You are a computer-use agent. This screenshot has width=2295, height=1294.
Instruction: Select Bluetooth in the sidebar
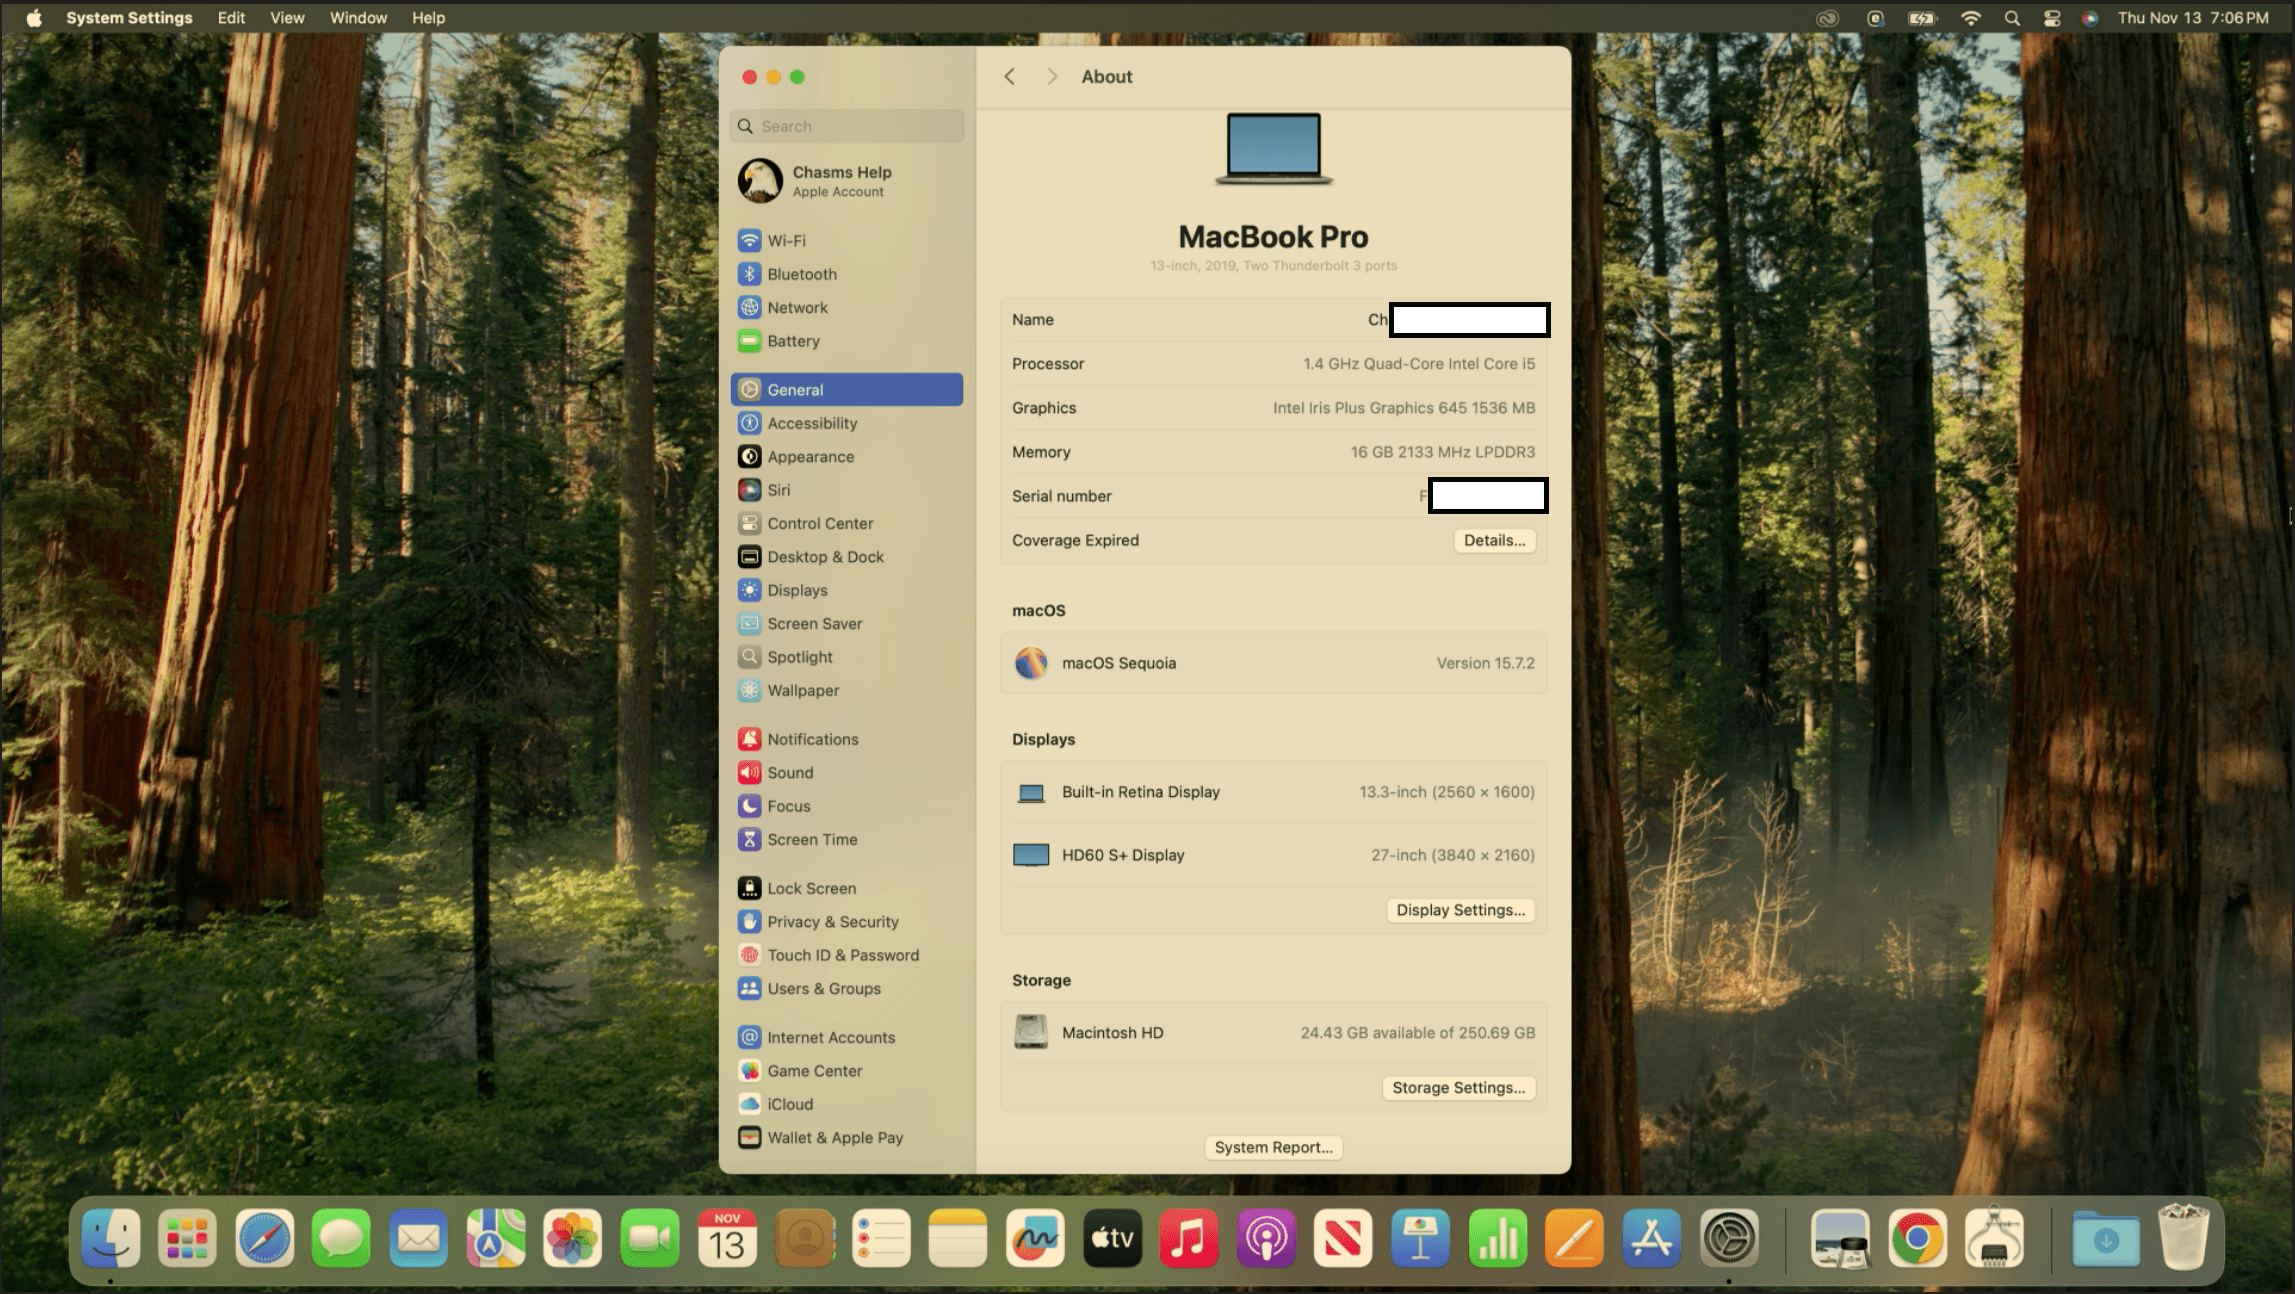pyautogui.click(x=801, y=274)
